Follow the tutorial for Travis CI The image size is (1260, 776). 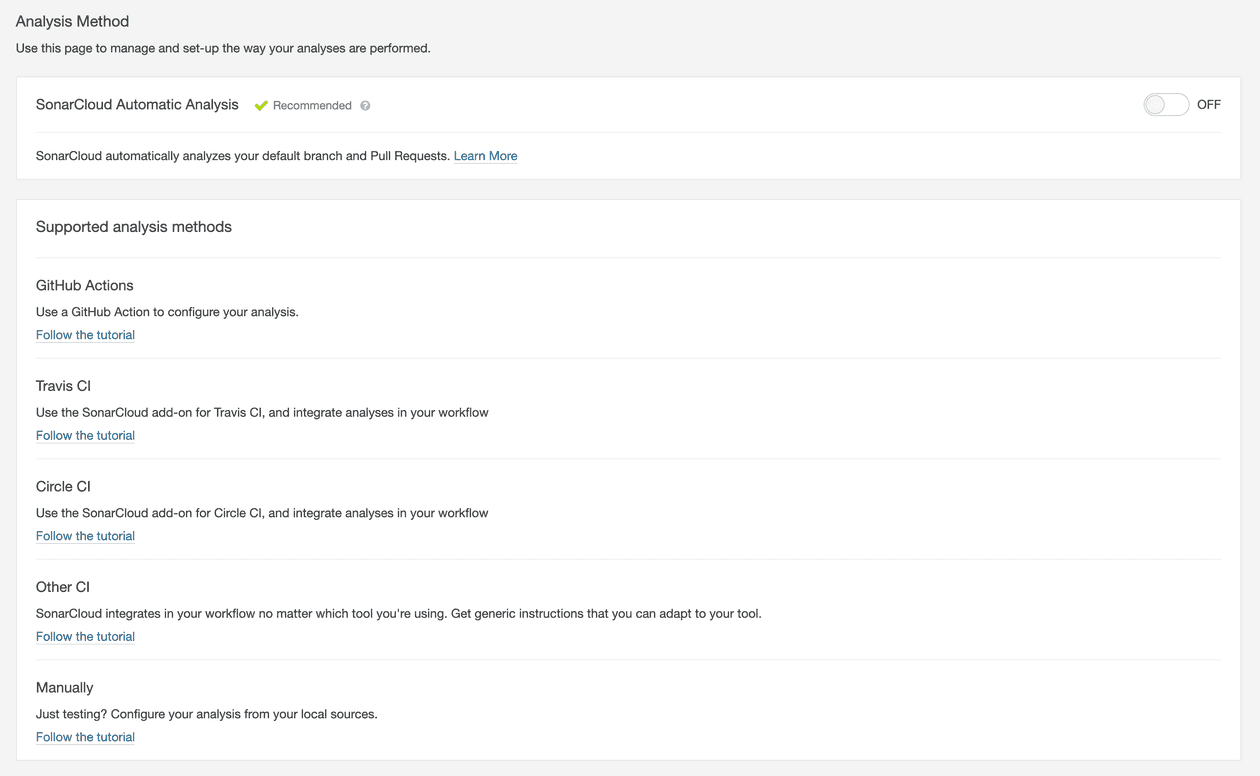click(85, 435)
